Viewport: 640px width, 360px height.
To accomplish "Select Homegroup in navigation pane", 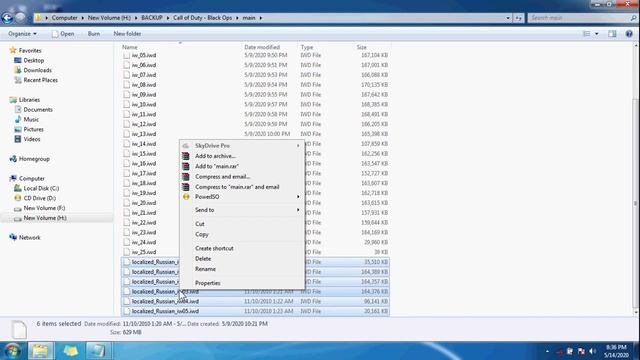I will tap(34, 159).
